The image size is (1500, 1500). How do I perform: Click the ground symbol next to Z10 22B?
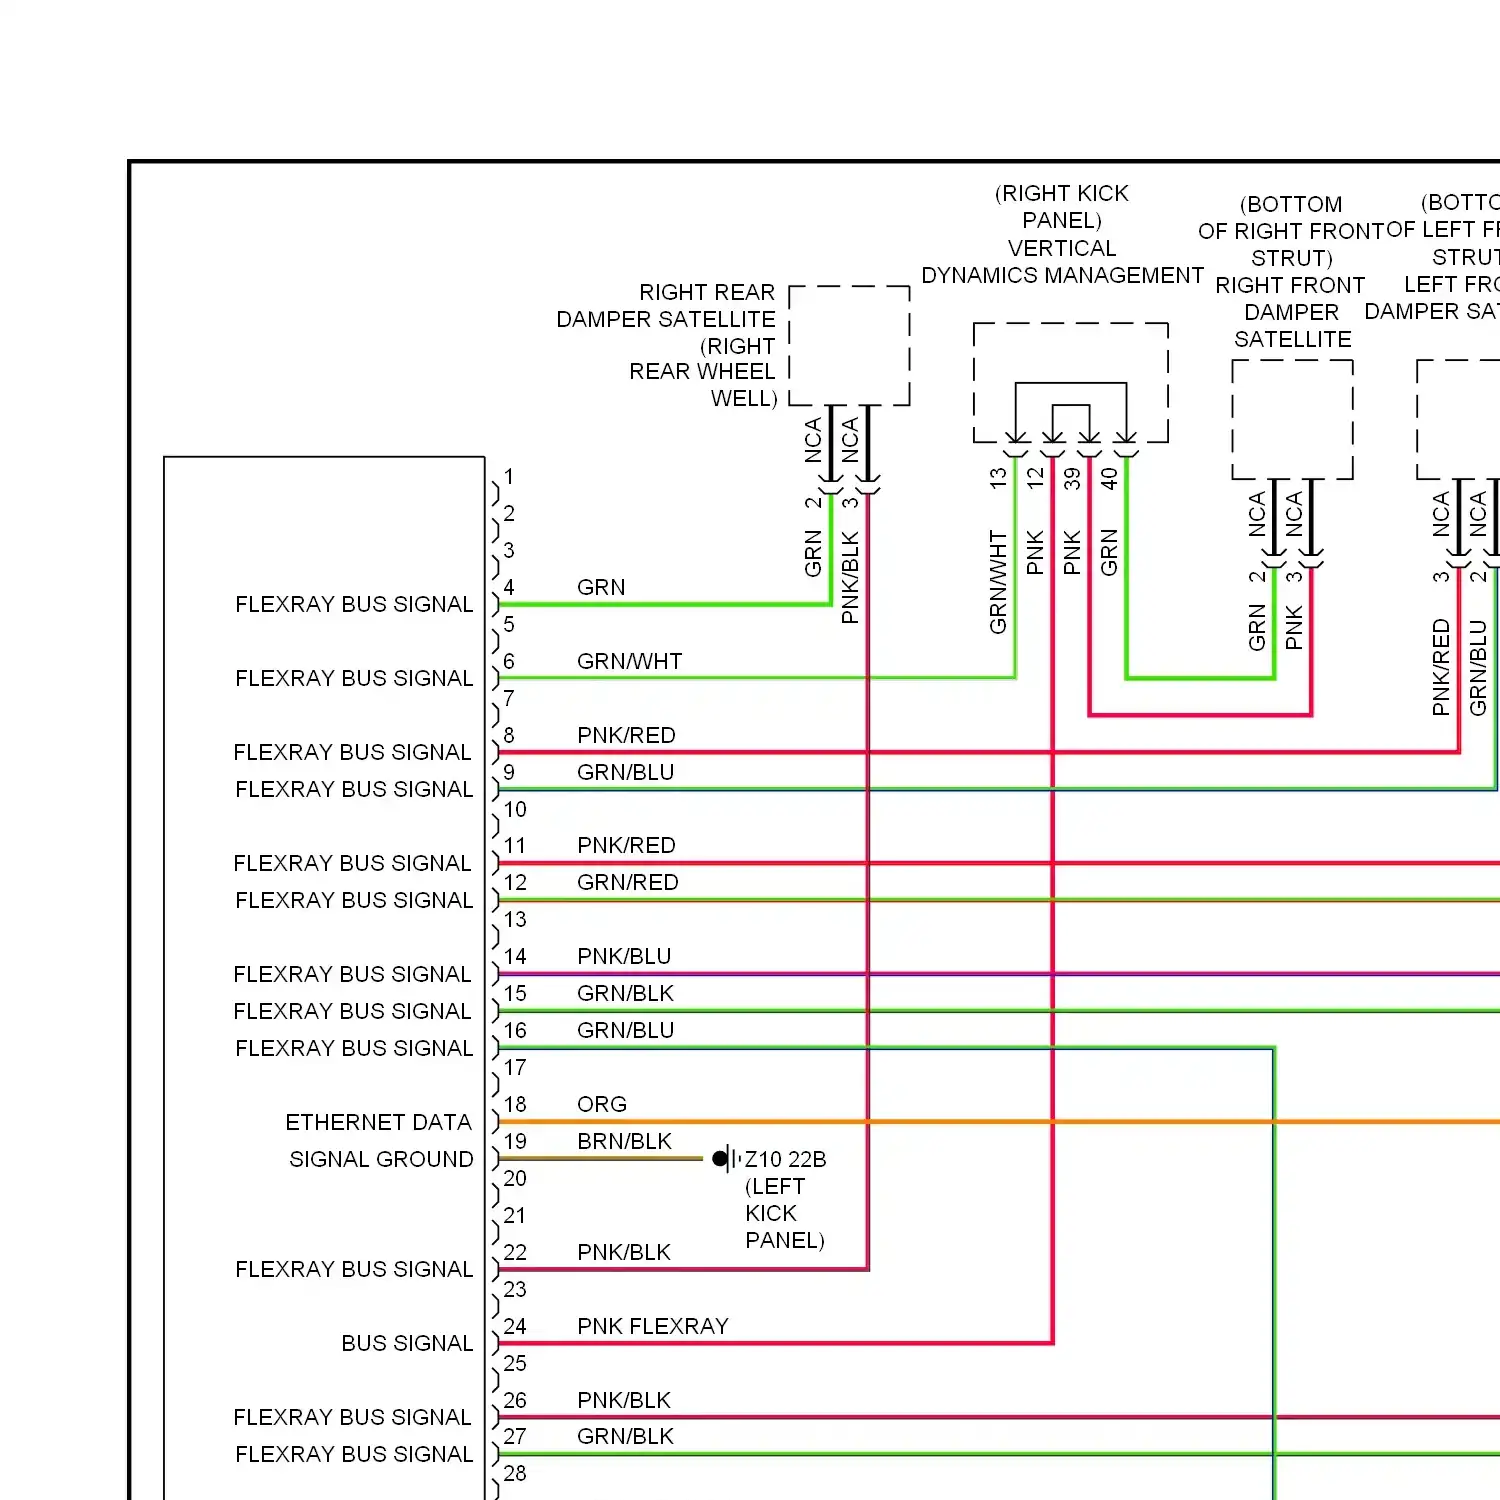click(726, 1159)
